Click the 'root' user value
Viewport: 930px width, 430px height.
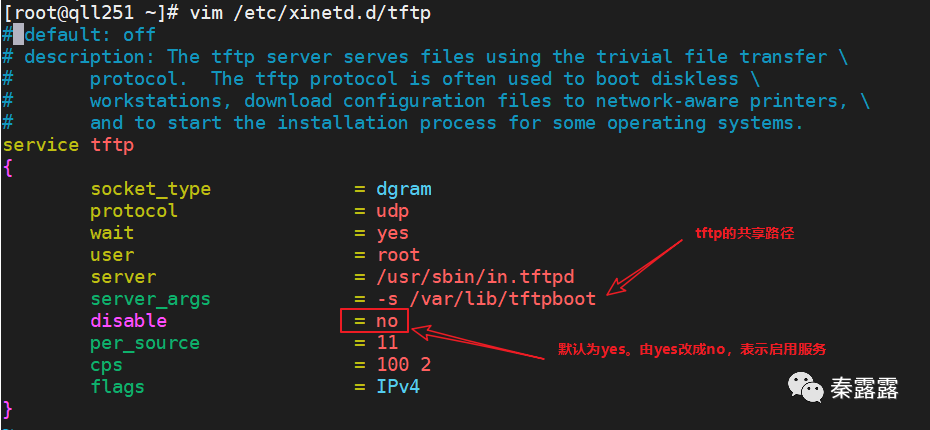coord(399,255)
